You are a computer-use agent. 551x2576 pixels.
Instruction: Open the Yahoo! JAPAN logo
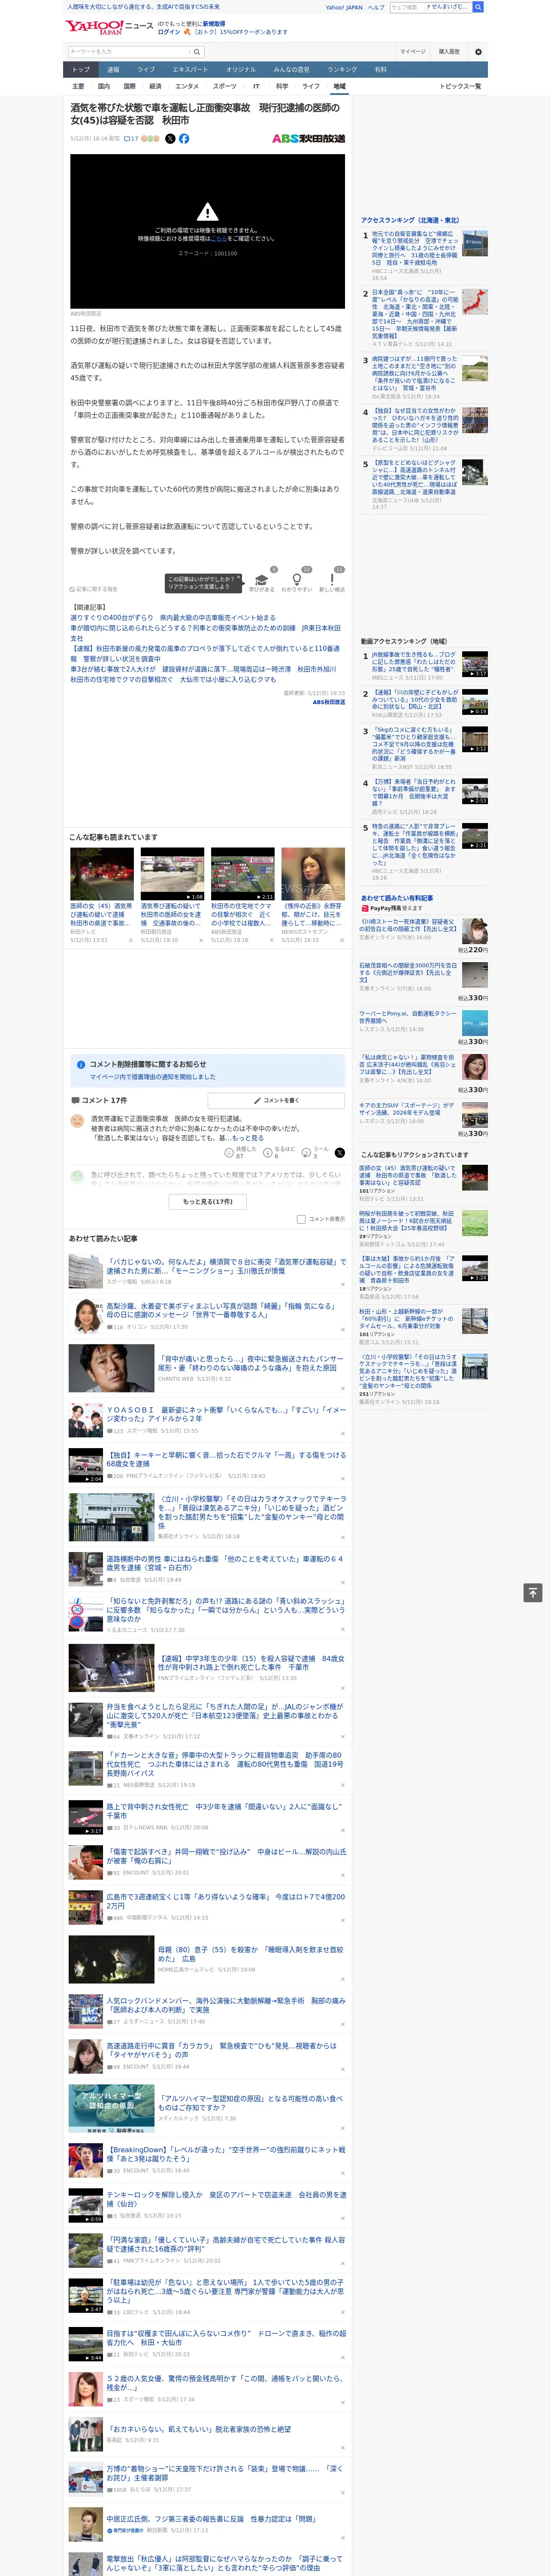click(x=95, y=27)
